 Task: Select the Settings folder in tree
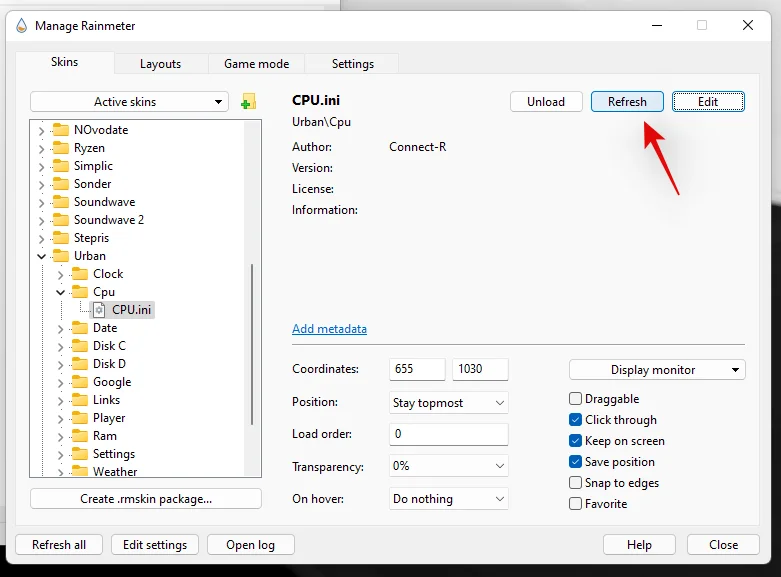click(114, 454)
